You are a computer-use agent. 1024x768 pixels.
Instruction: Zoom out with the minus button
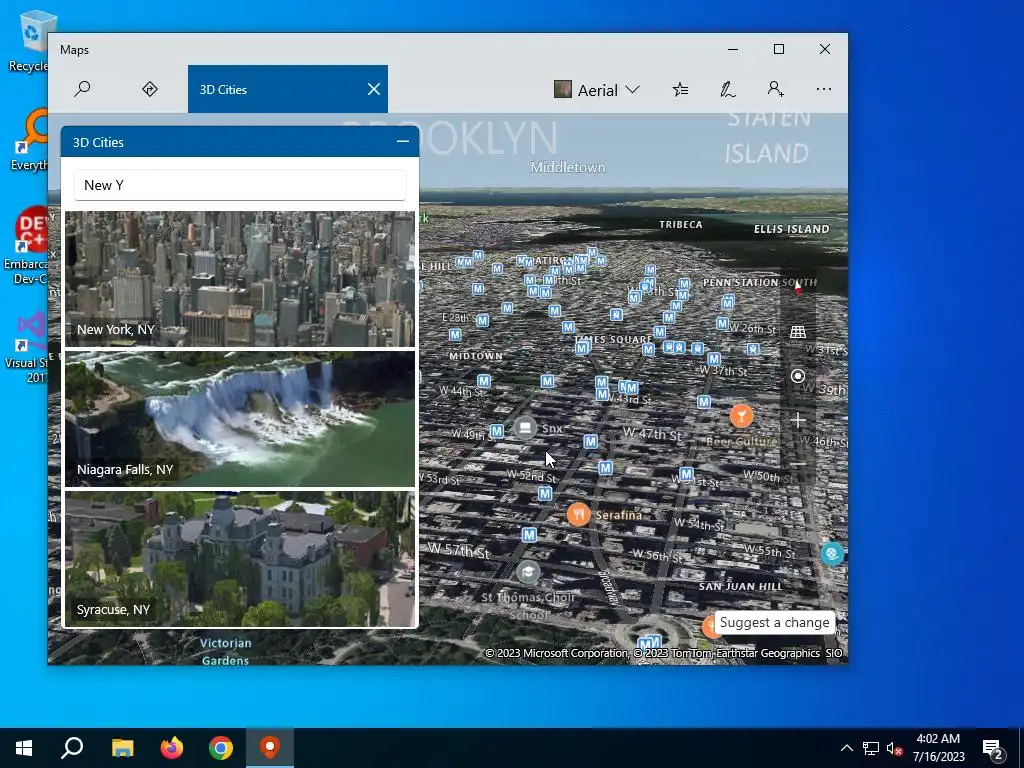(x=797, y=464)
